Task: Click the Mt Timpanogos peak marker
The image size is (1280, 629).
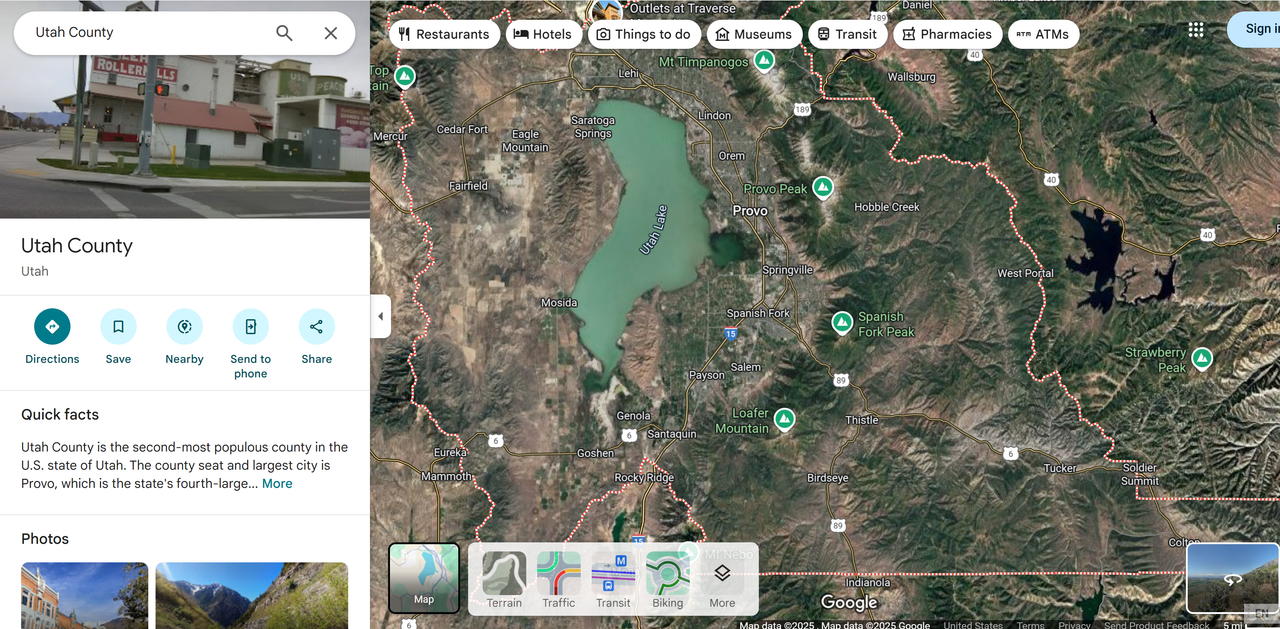Action: (764, 61)
